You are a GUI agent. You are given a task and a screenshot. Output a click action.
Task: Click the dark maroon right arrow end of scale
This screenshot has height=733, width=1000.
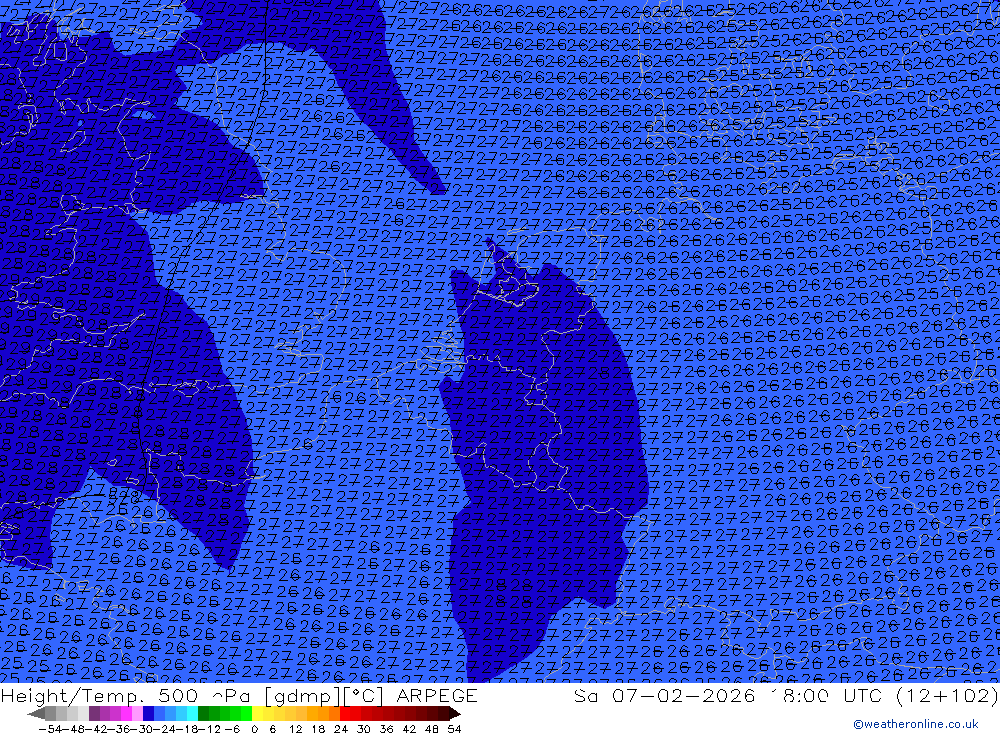455,714
